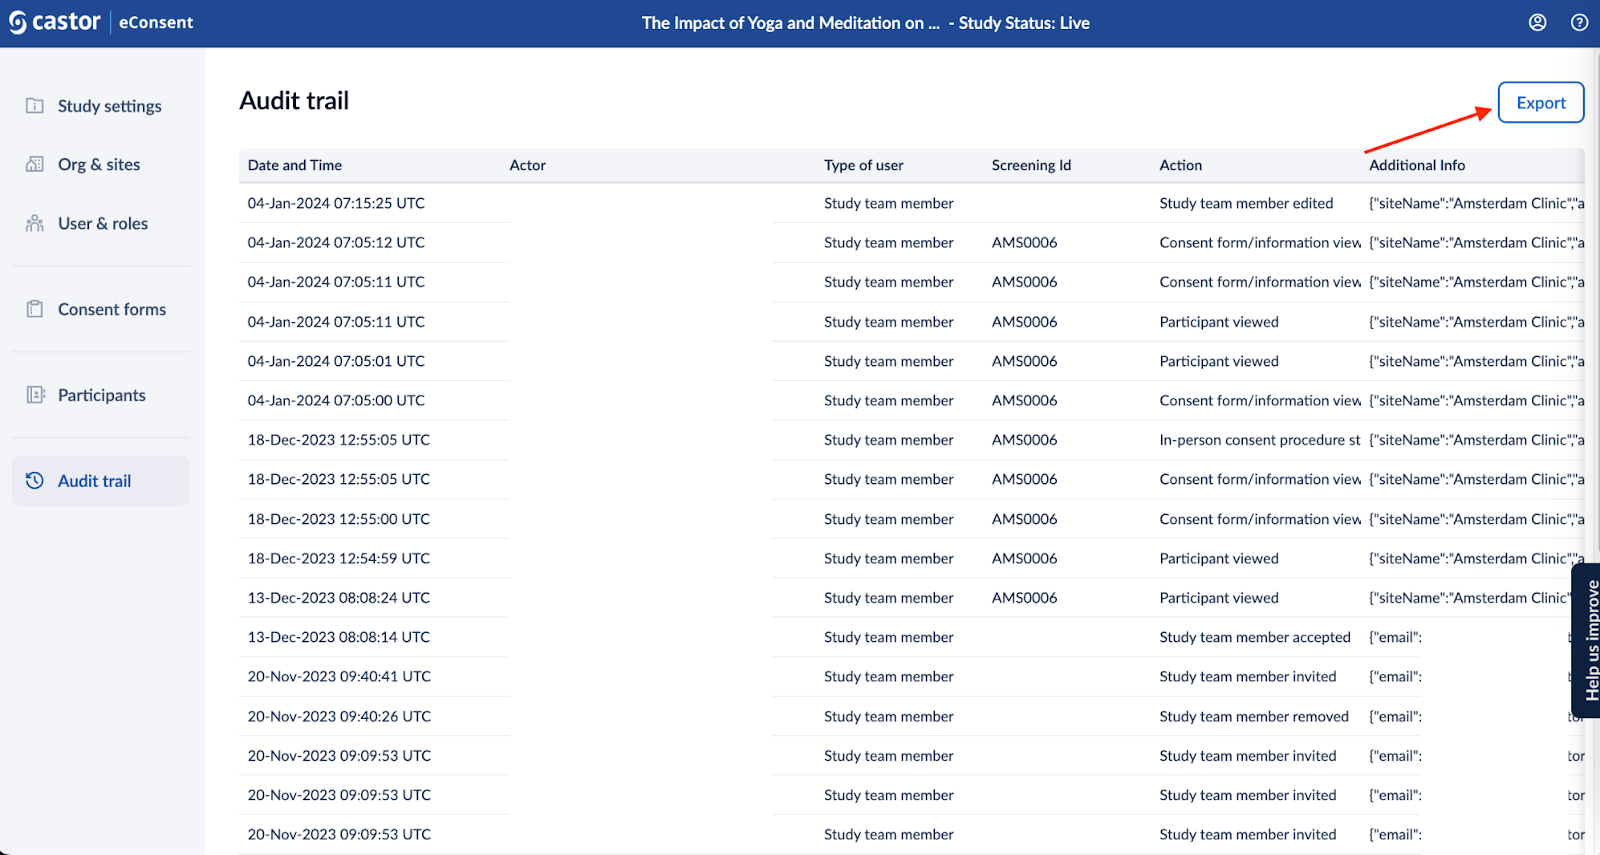The height and width of the screenshot is (855, 1600).
Task: Click the Org & sites building icon
Action: click(35, 164)
